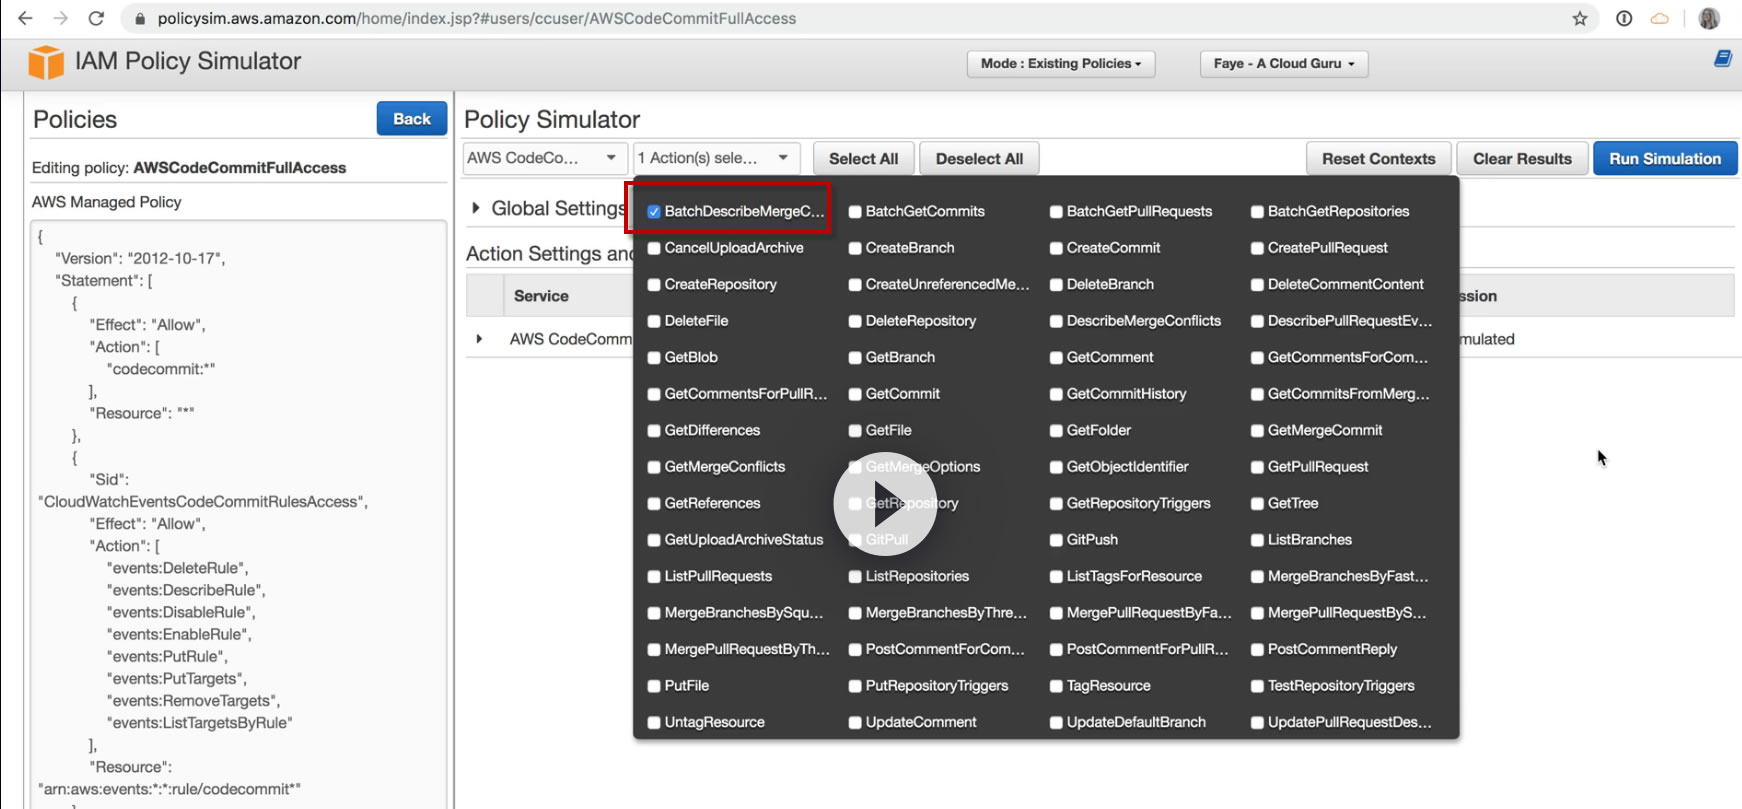This screenshot has width=1742, height=809.
Task: Click inside the policy JSON text area
Action: click(239, 512)
